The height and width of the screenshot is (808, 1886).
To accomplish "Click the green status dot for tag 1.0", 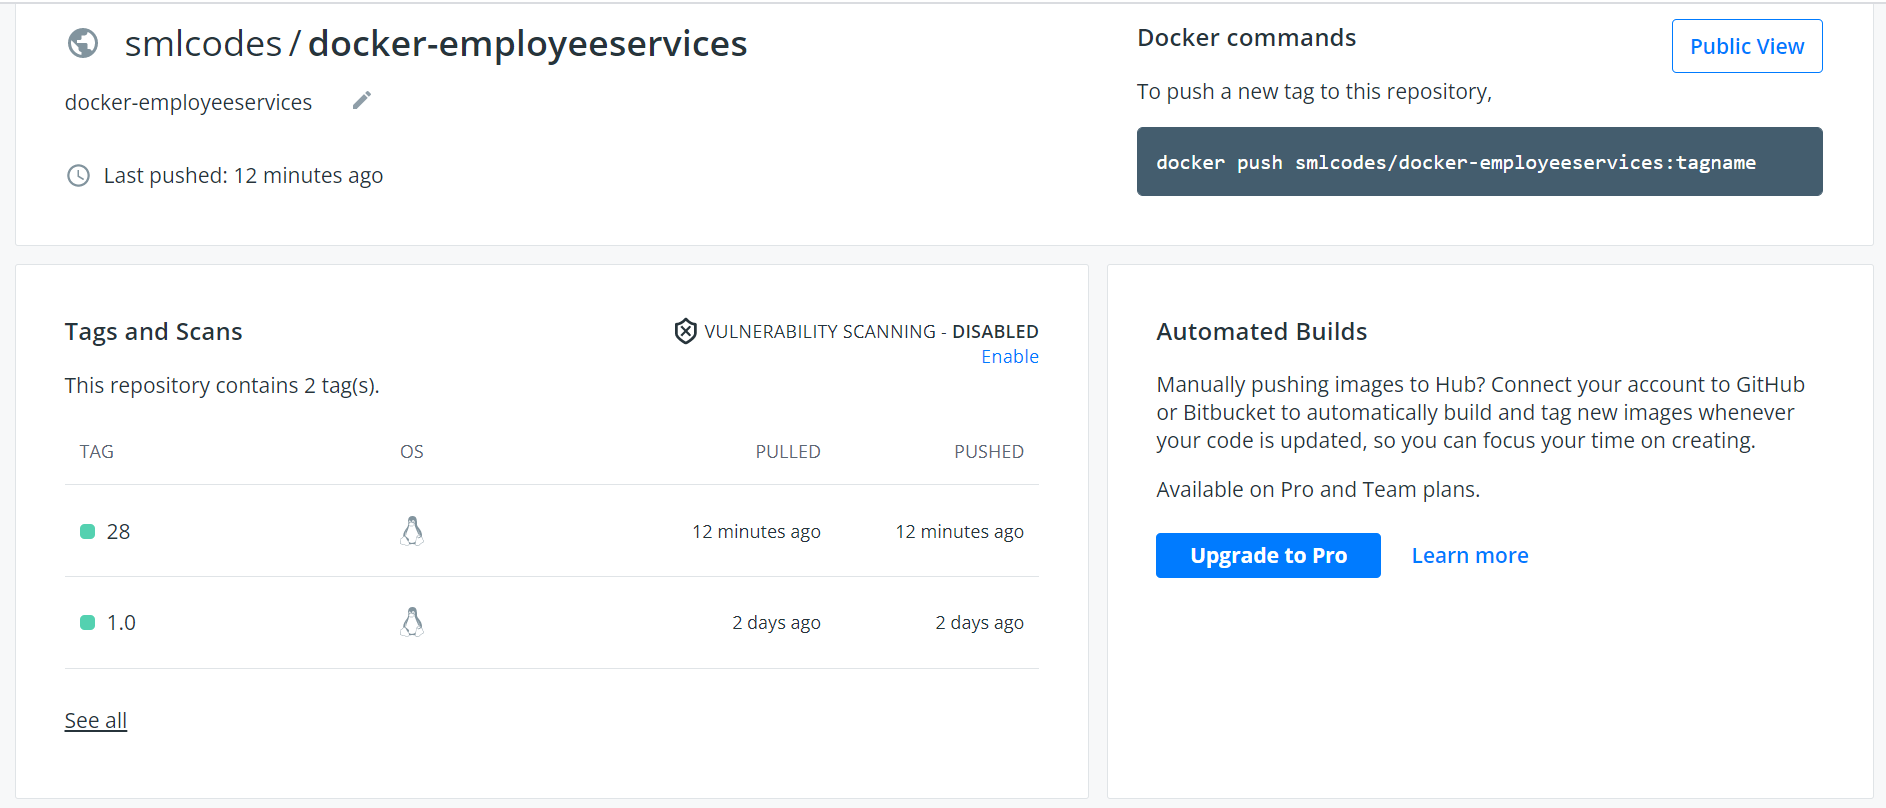I will point(87,623).
